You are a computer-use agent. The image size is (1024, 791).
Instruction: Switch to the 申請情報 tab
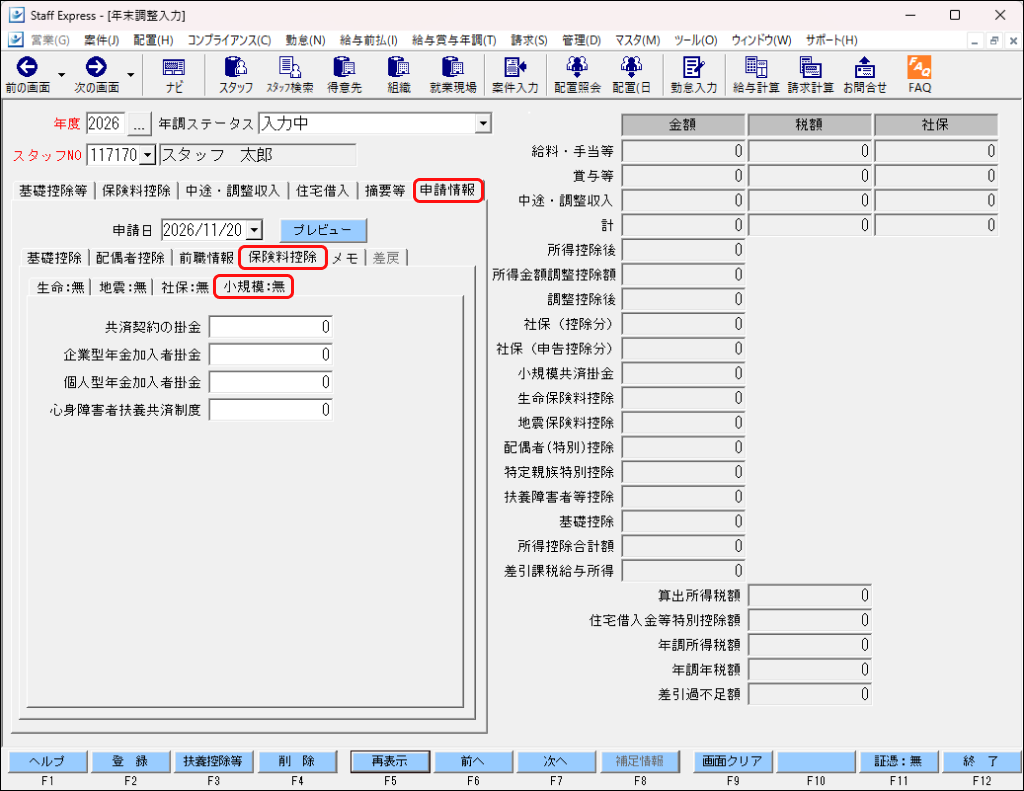(448, 190)
